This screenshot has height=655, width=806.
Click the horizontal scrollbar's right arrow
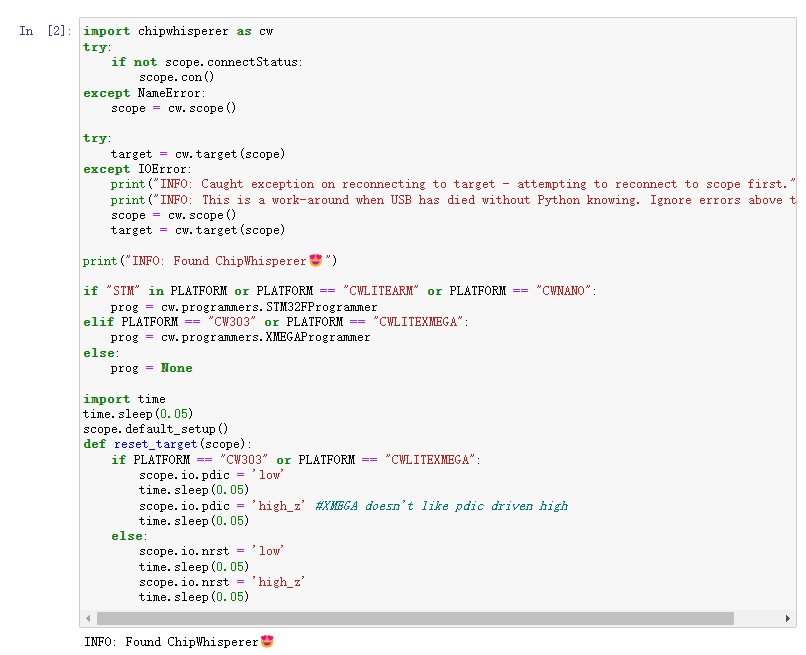pyautogui.click(x=789, y=619)
